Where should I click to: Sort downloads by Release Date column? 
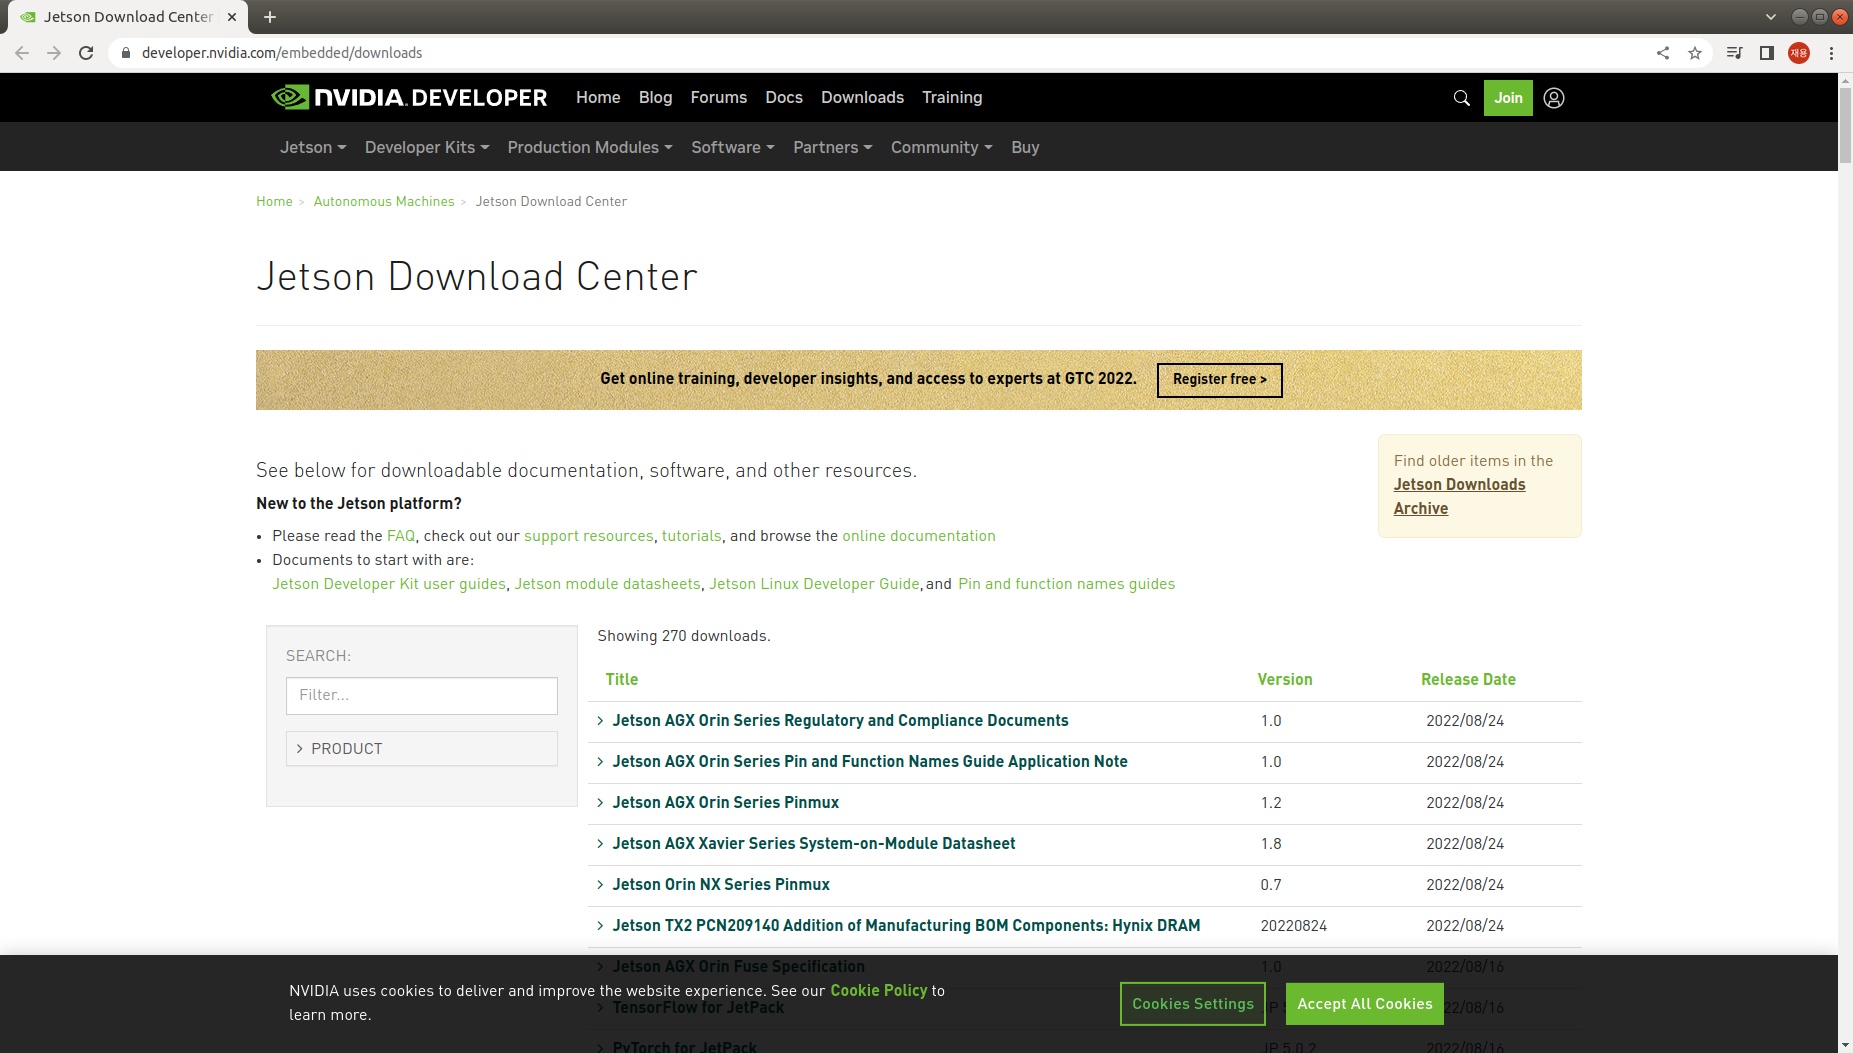[1468, 680]
